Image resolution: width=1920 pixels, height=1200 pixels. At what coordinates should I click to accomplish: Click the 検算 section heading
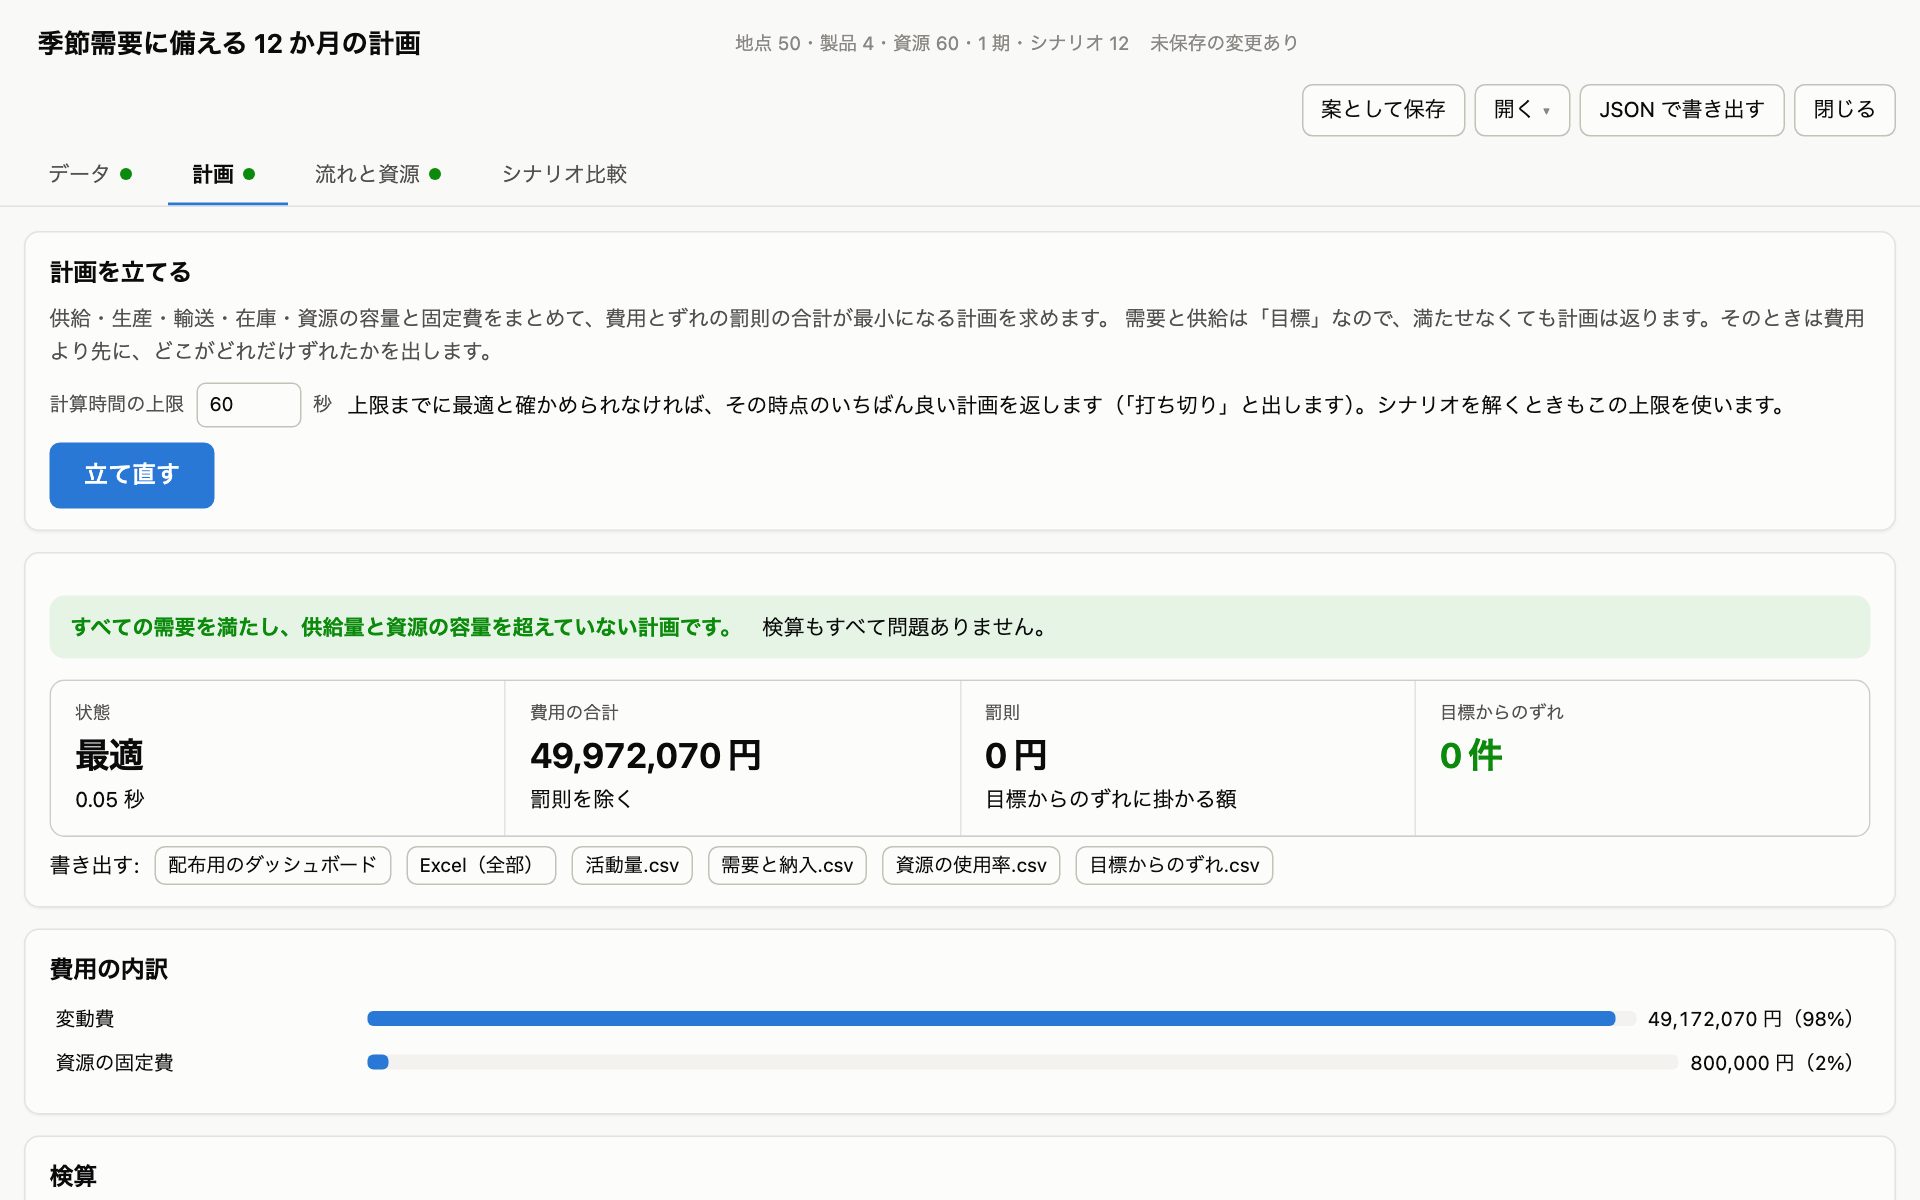pos(73,1176)
